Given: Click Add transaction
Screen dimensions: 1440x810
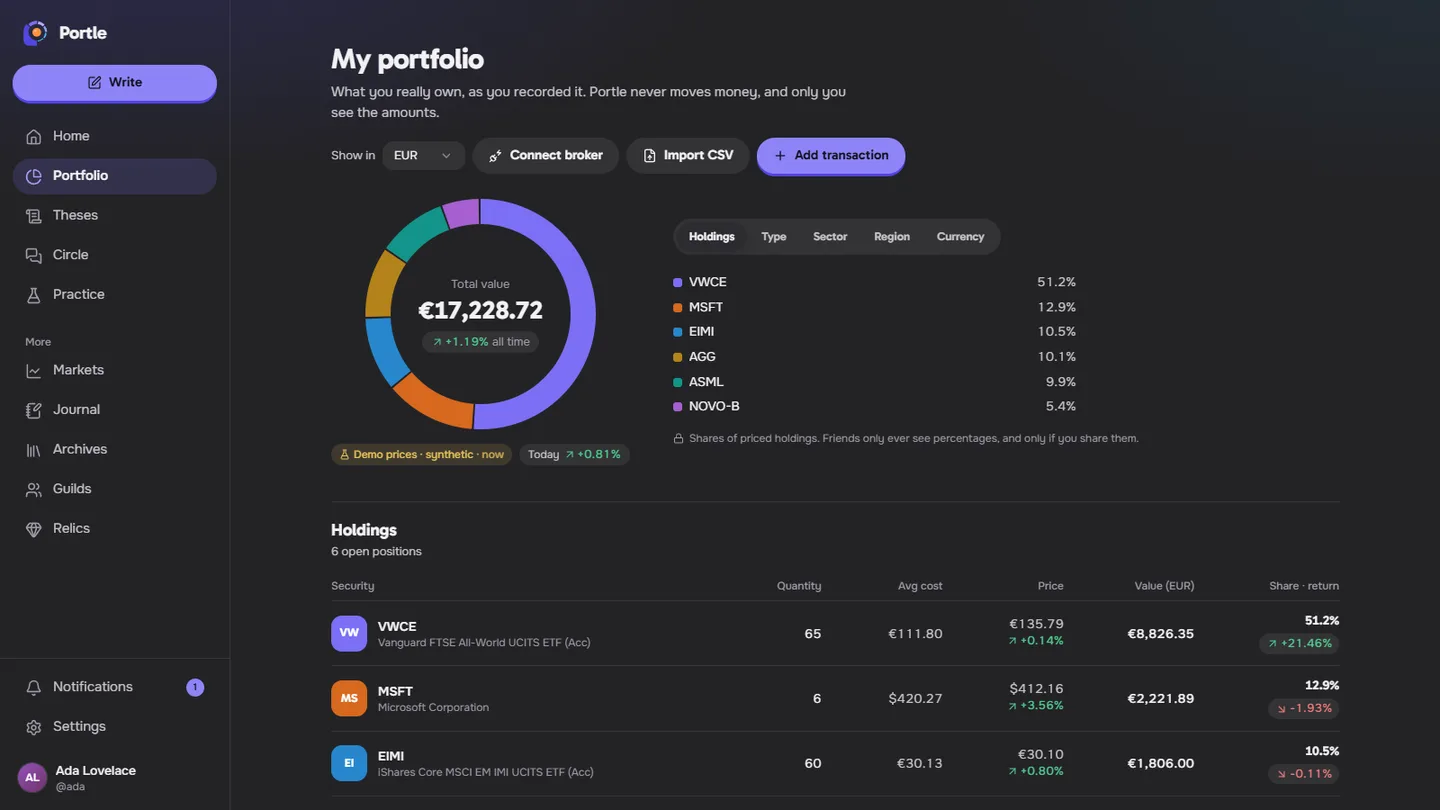Looking at the screenshot, I should coord(831,155).
